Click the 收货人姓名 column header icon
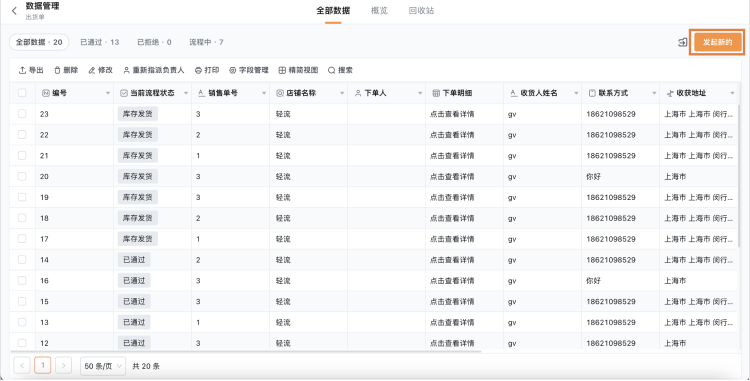This screenshot has width=750, height=381. click(x=514, y=93)
